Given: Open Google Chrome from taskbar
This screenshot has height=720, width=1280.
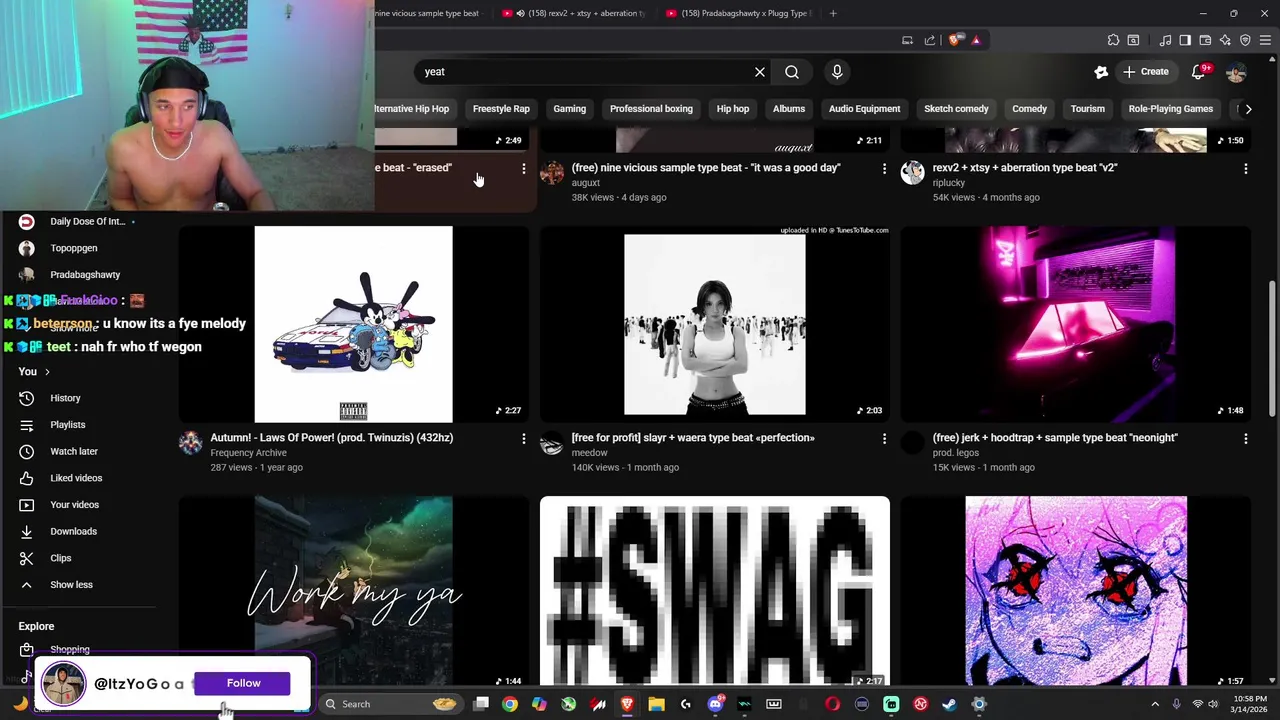Looking at the screenshot, I should click(x=510, y=704).
